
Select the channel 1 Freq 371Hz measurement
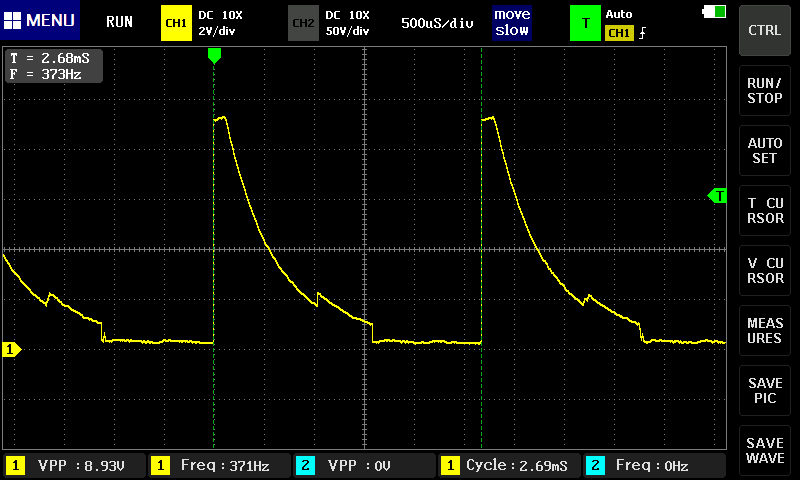click(220, 466)
